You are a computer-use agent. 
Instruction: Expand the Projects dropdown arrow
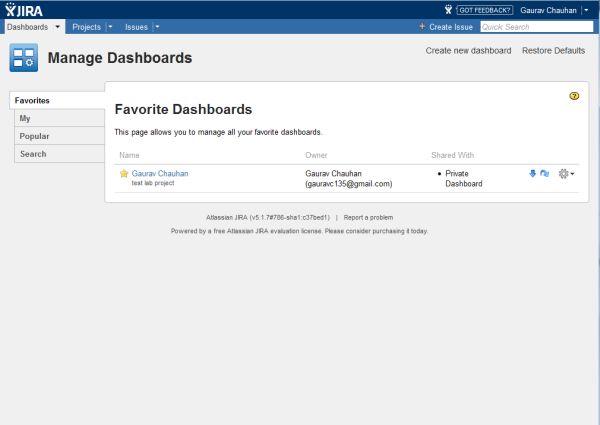tap(110, 27)
